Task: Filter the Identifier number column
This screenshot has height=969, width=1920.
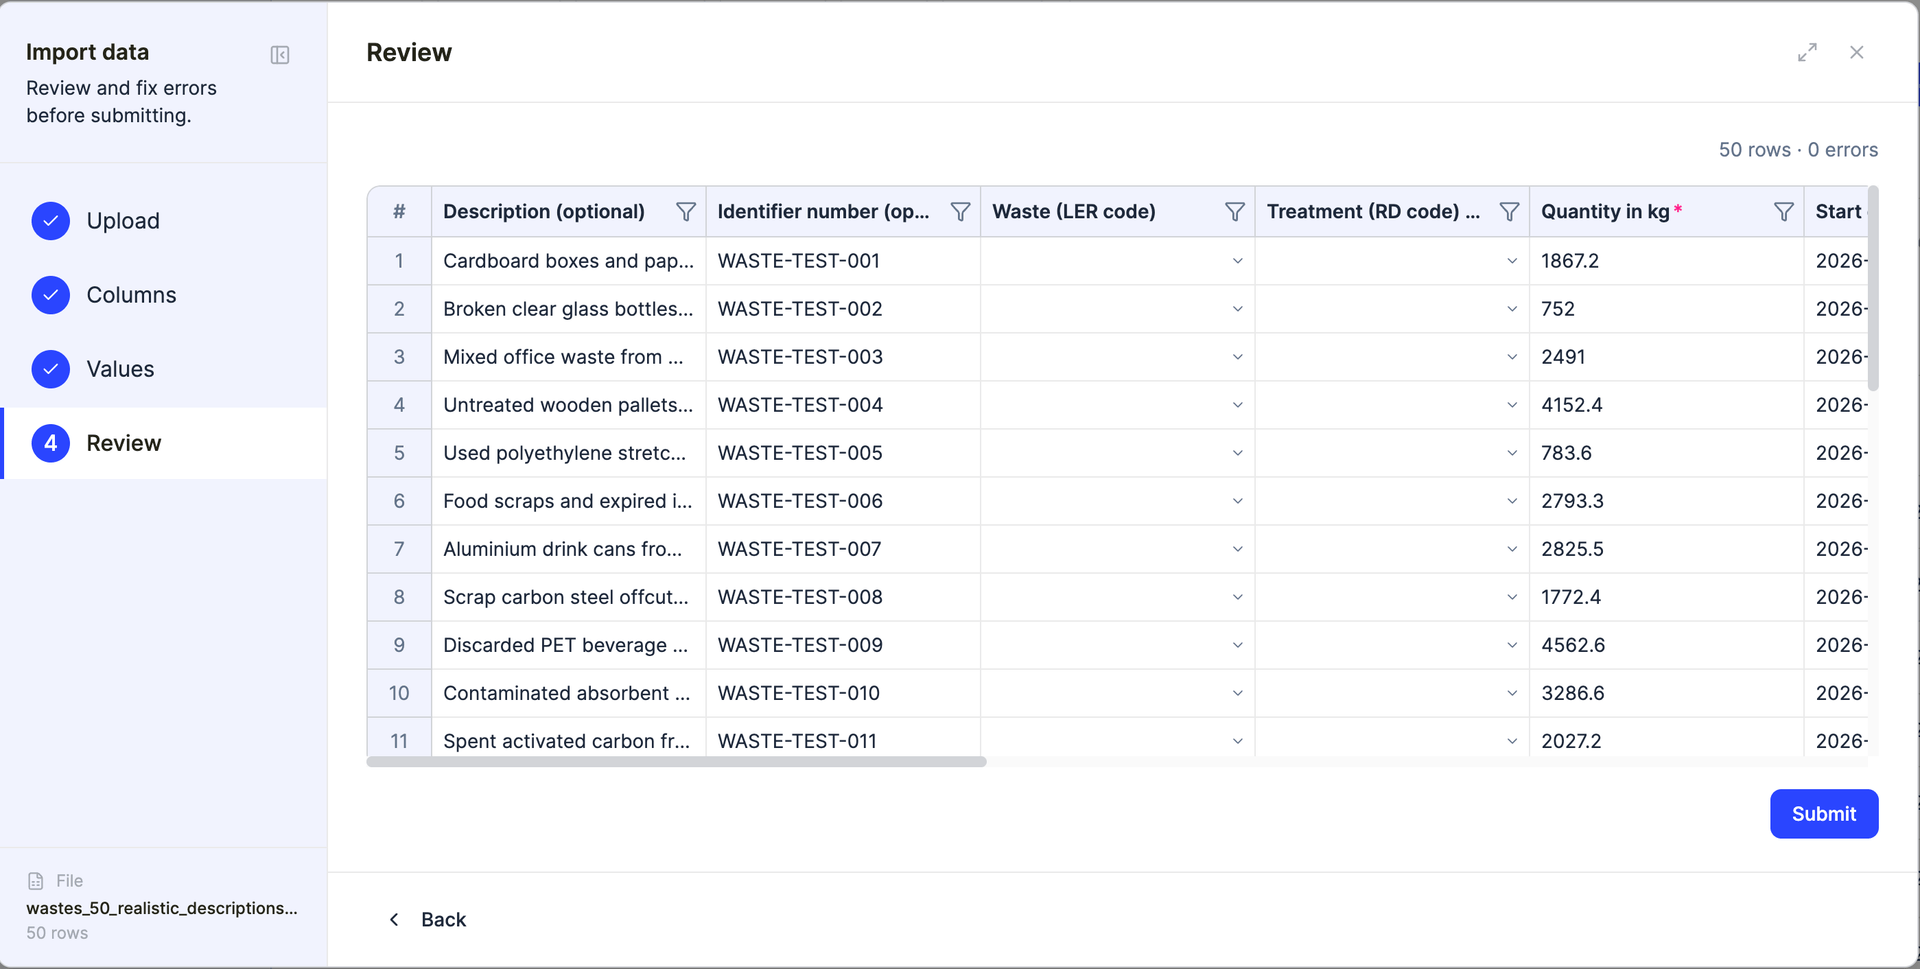Action: tap(960, 212)
